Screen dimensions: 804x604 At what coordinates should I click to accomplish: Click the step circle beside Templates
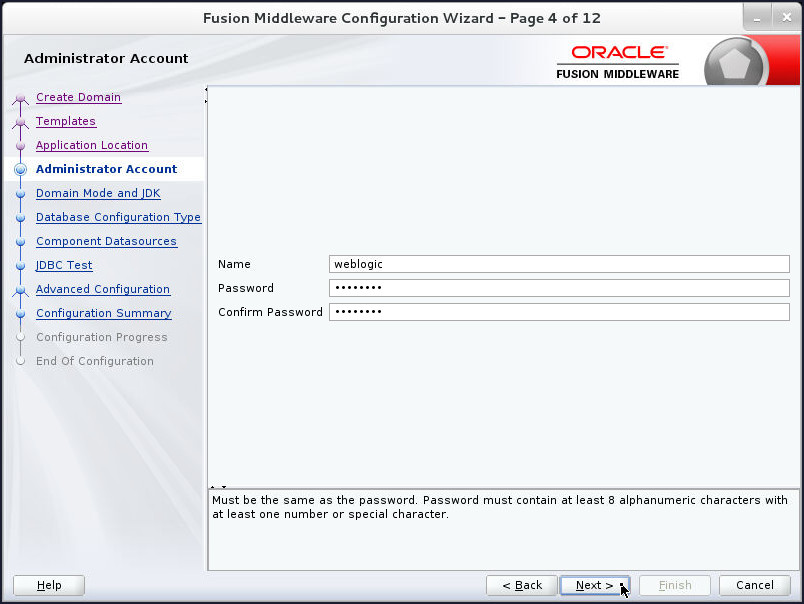[21, 121]
